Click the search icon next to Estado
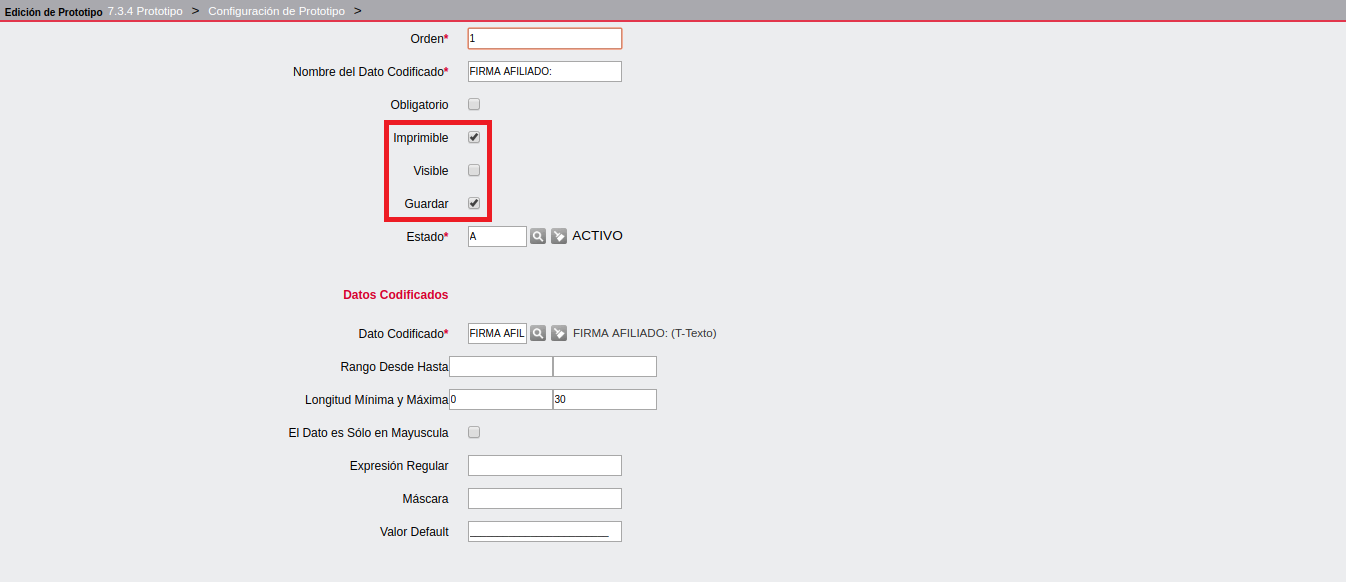 [x=538, y=236]
